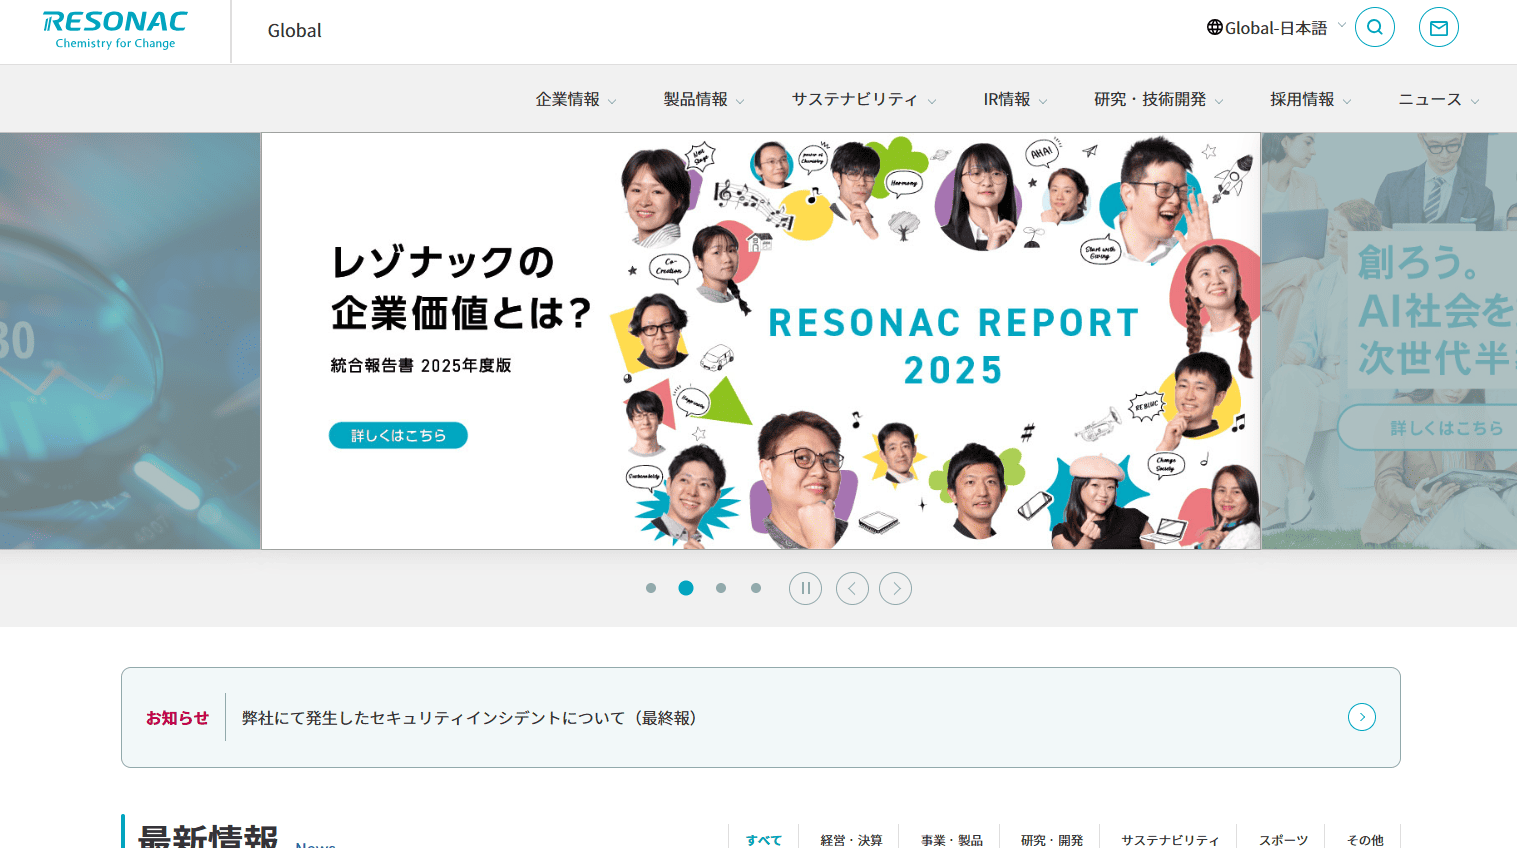Open the search icon in header
Viewport: 1517px width, 848px height.
point(1374,28)
